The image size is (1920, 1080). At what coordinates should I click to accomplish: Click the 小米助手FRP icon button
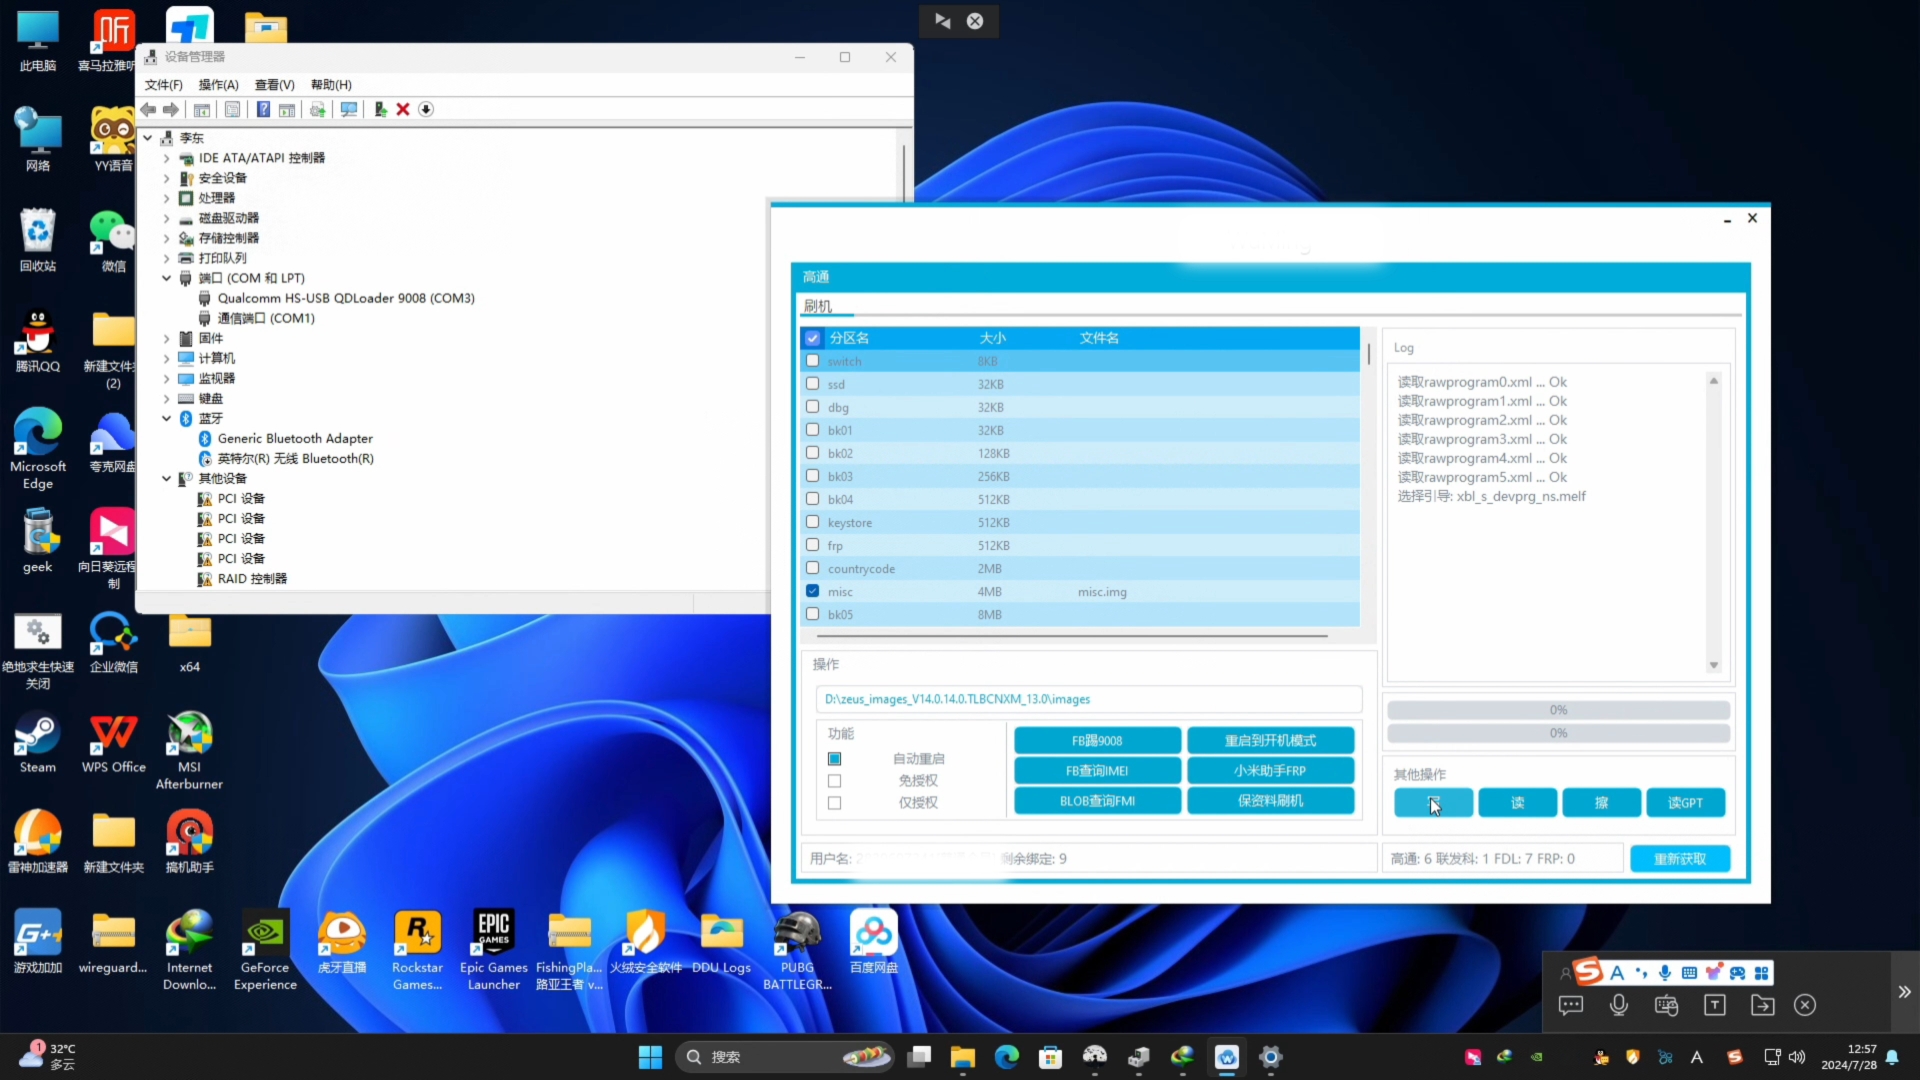(1269, 770)
